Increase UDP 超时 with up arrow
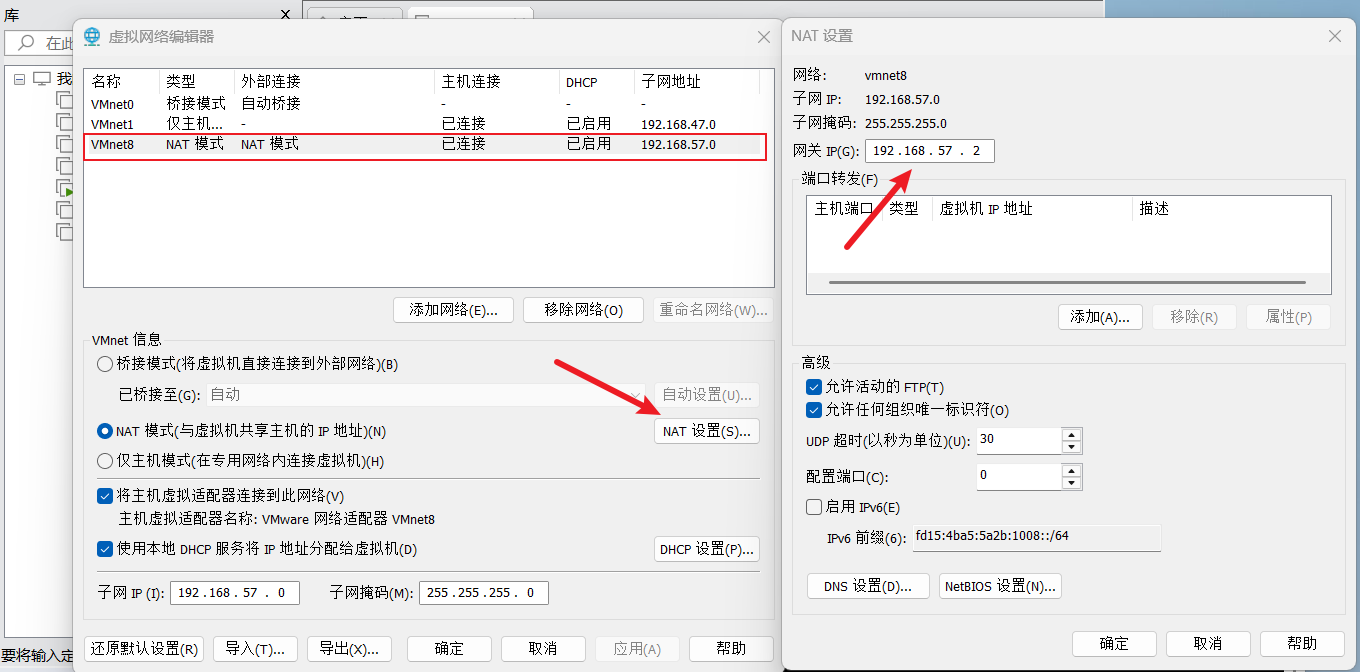The width and height of the screenshot is (1360, 672). pos(1071,434)
